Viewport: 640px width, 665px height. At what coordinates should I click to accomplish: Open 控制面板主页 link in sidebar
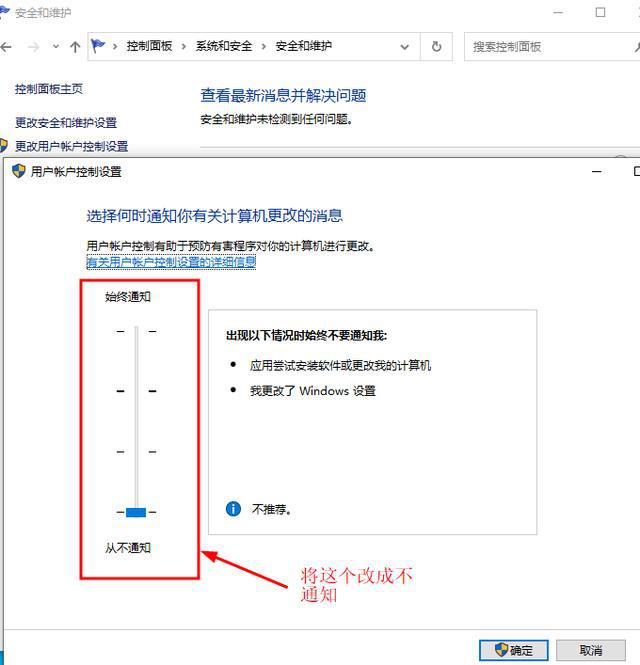tap(49, 89)
